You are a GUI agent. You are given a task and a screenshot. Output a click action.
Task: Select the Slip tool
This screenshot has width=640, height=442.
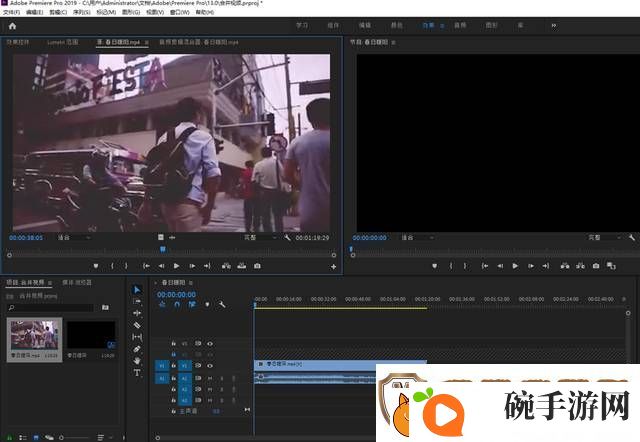pos(137,337)
